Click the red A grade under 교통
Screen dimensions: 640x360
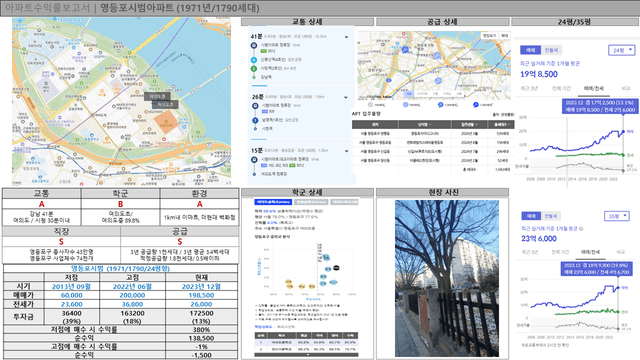41,204
